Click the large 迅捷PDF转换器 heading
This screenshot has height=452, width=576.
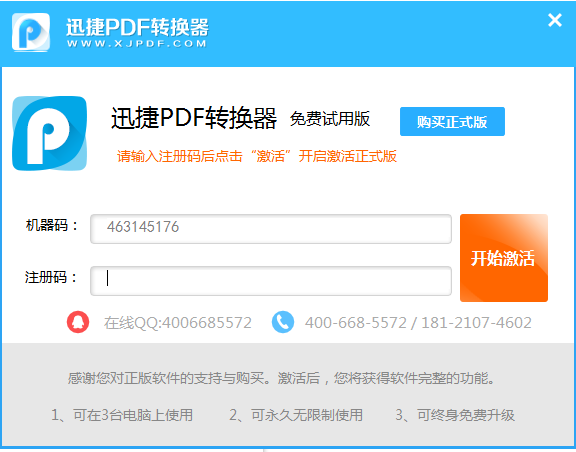pos(194,118)
